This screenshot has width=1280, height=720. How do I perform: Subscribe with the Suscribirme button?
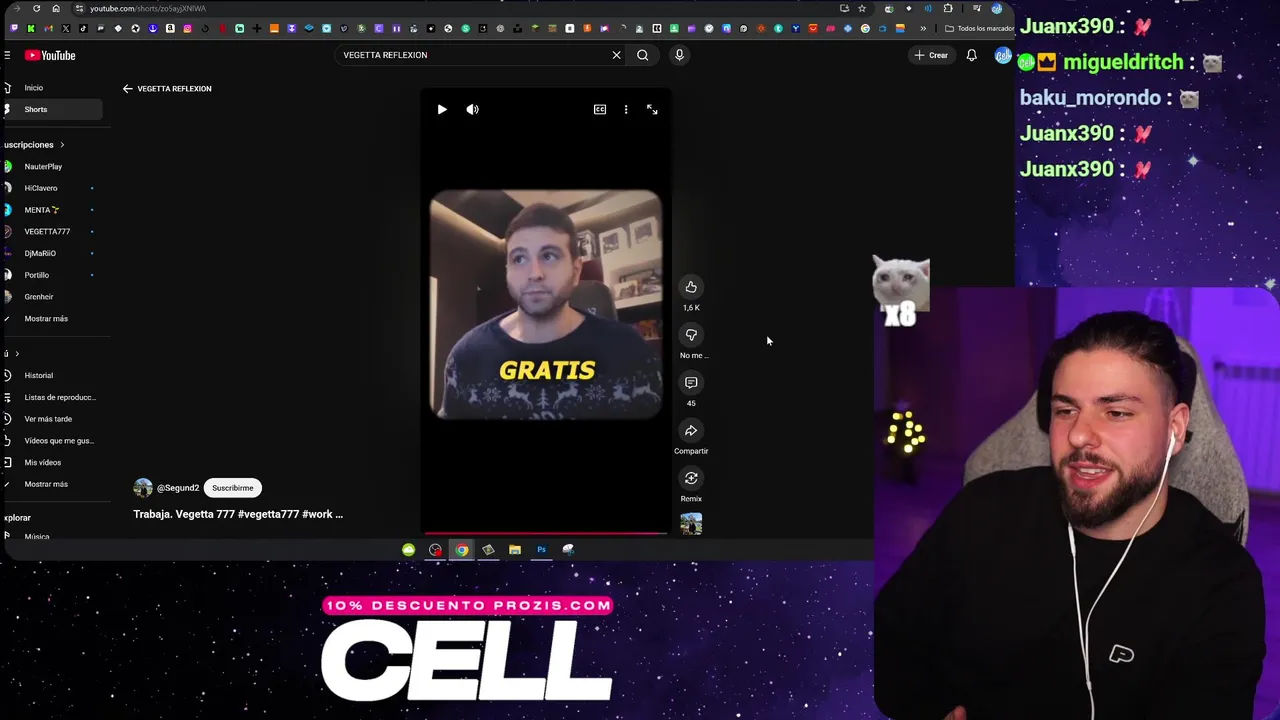pyautogui.click(x=232, y=488)
